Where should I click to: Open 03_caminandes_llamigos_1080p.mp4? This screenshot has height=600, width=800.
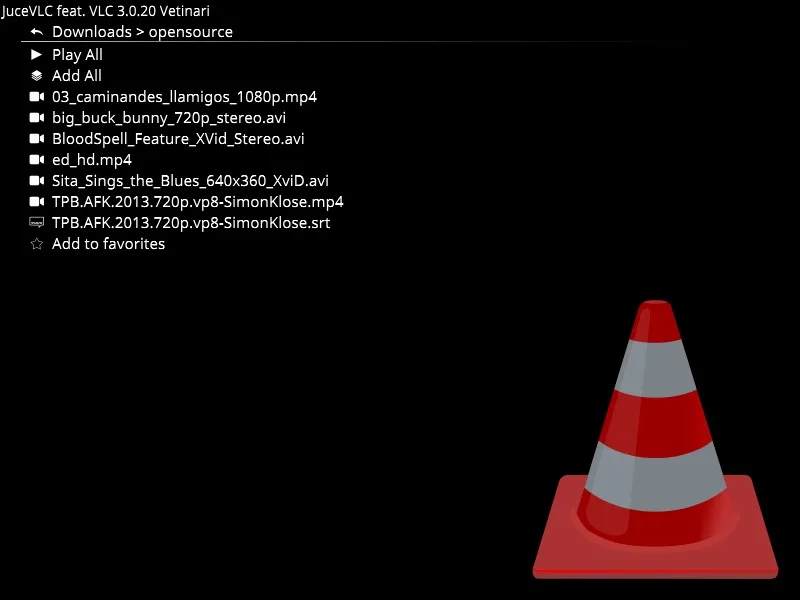pyautogui.click(x=184, y=97)
